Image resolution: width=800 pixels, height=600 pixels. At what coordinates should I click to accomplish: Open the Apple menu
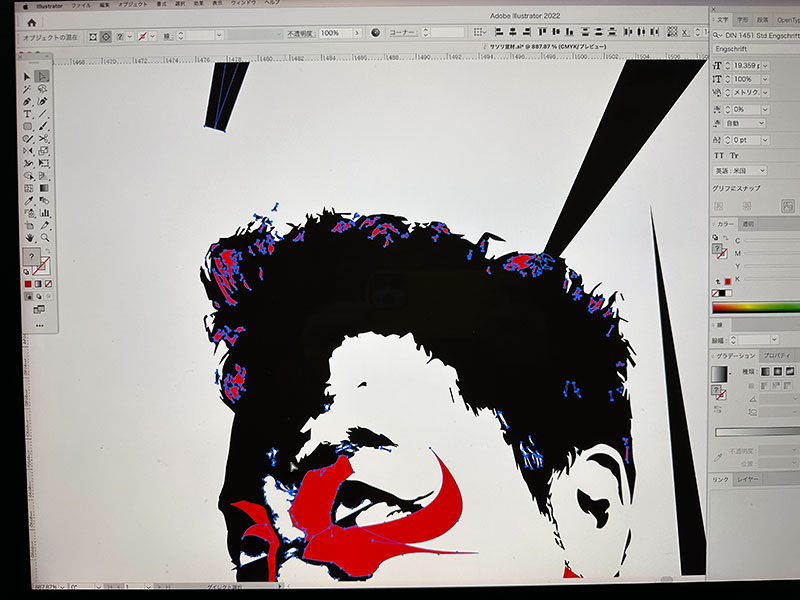(24, 7)
